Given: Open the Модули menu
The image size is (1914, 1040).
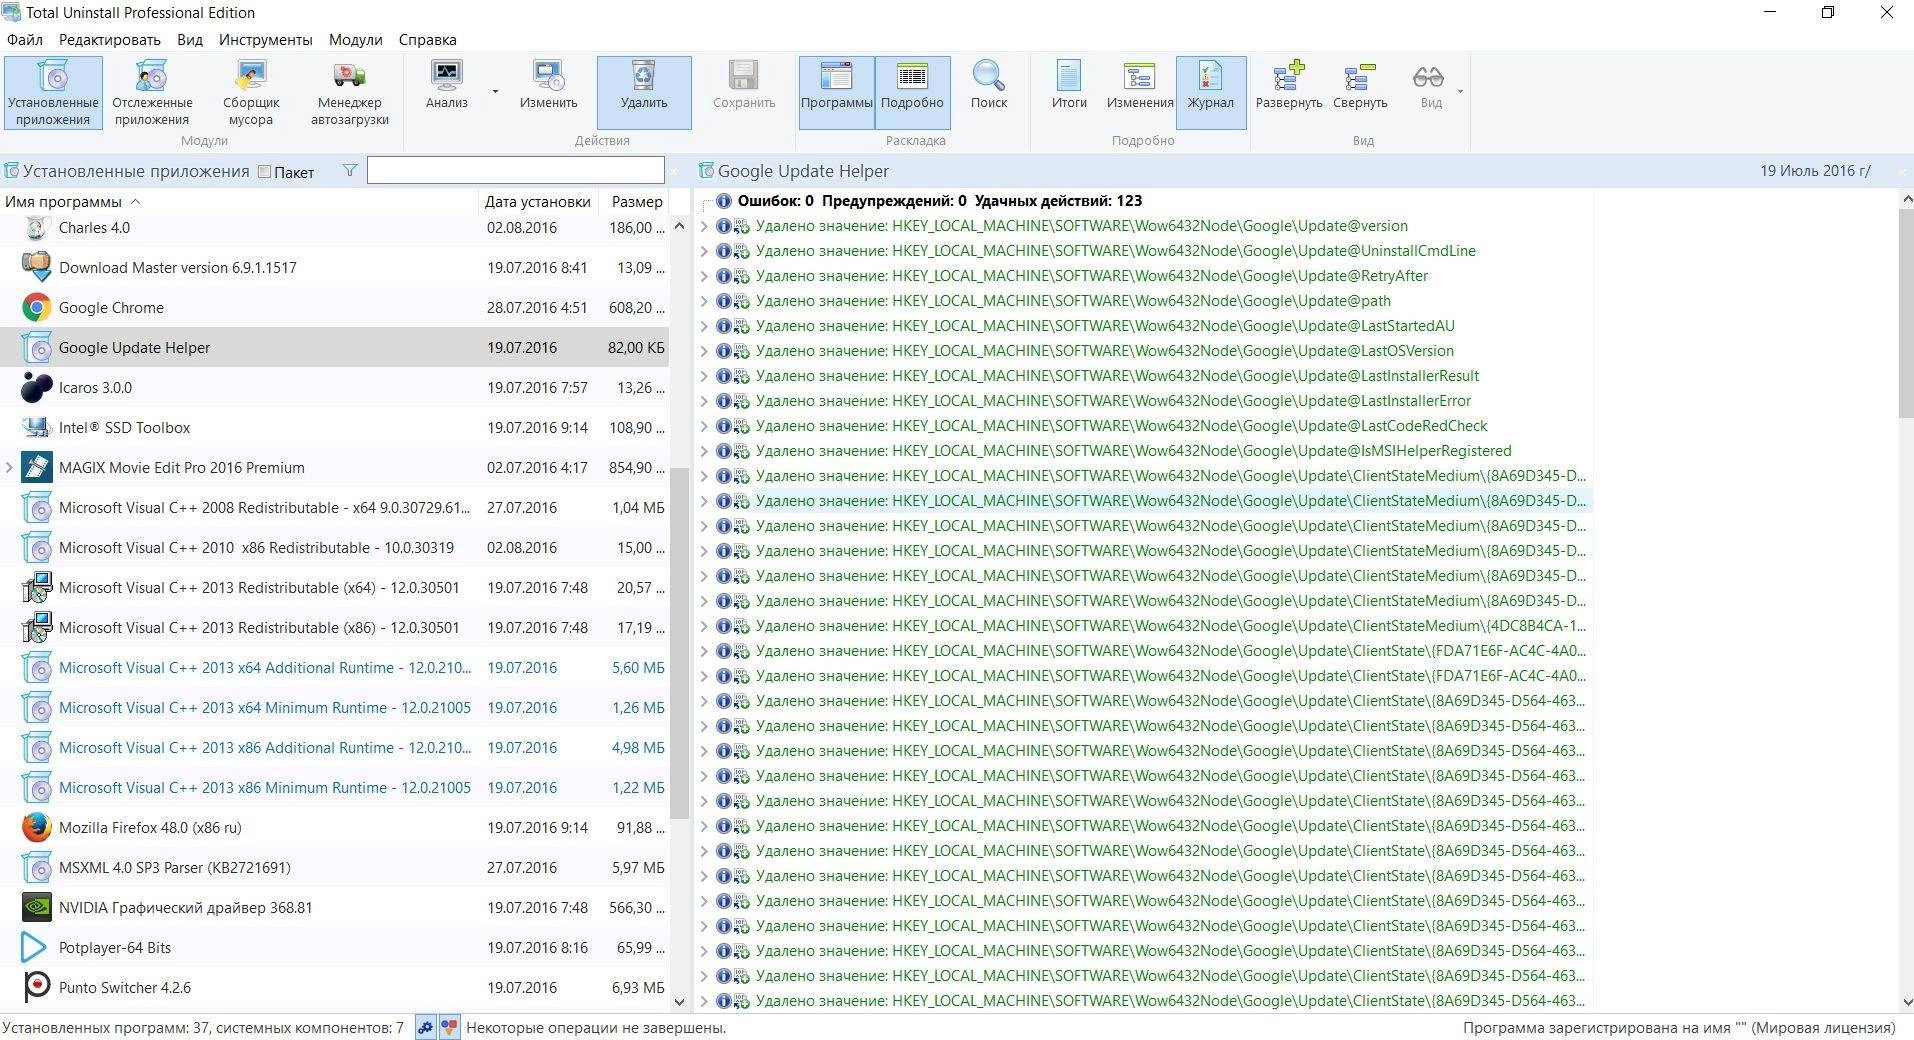Looking at the screenshot, I should (355, 40).
